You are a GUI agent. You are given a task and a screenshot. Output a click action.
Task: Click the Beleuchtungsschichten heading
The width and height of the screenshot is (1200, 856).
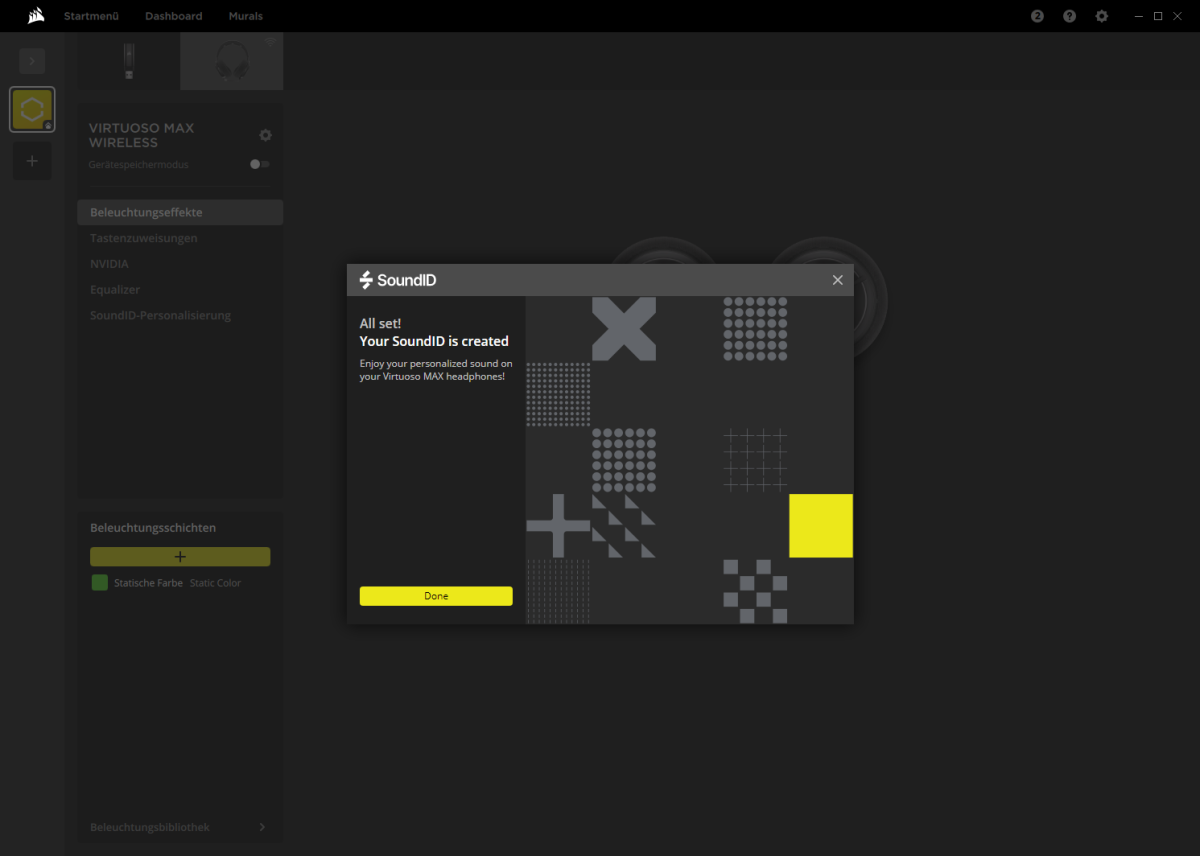(153, 528)
